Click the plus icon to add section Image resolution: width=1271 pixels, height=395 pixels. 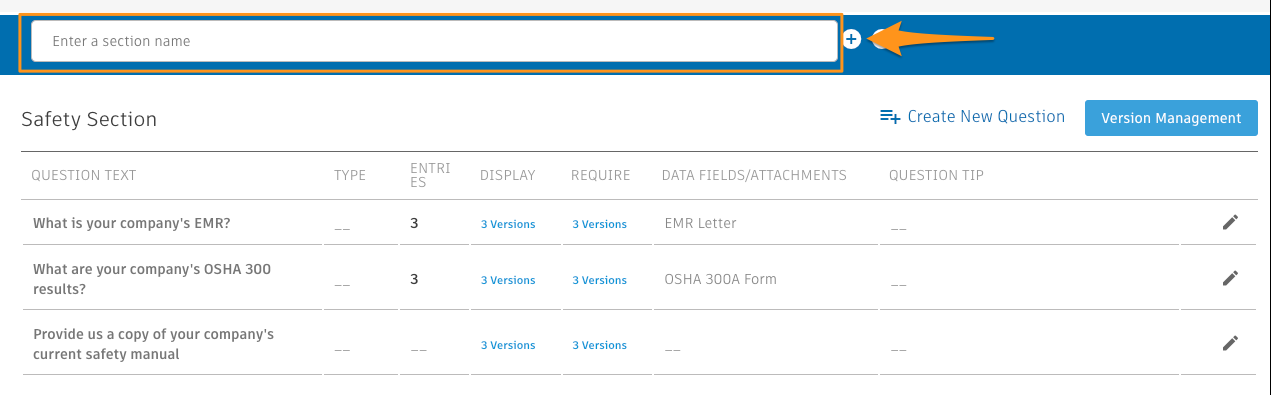coord(851,39)
